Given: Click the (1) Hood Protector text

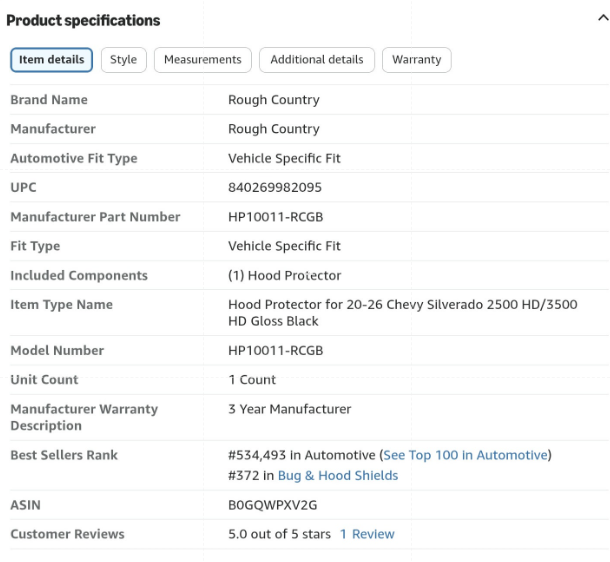Looking at the screenshot, I should coord(285,275).
